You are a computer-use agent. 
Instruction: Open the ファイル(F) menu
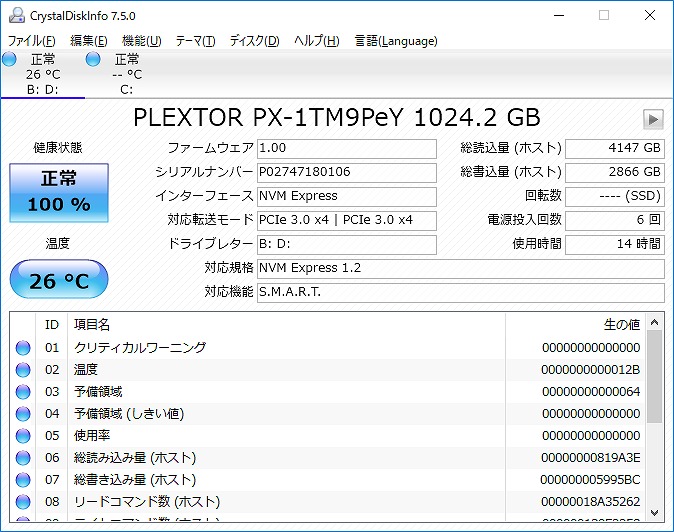coord(31,41)
